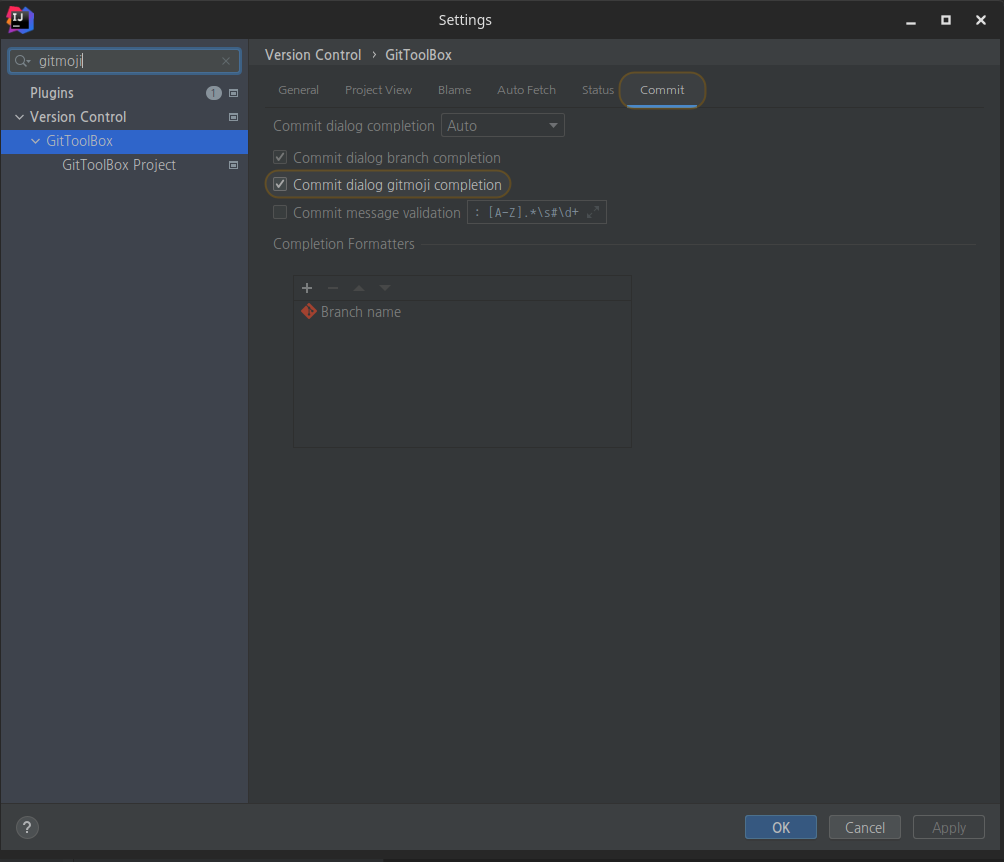This screenshot has height=862, width=1004.
Task: Click Version Control in the breadcrumb
Action: coord(313,55)
